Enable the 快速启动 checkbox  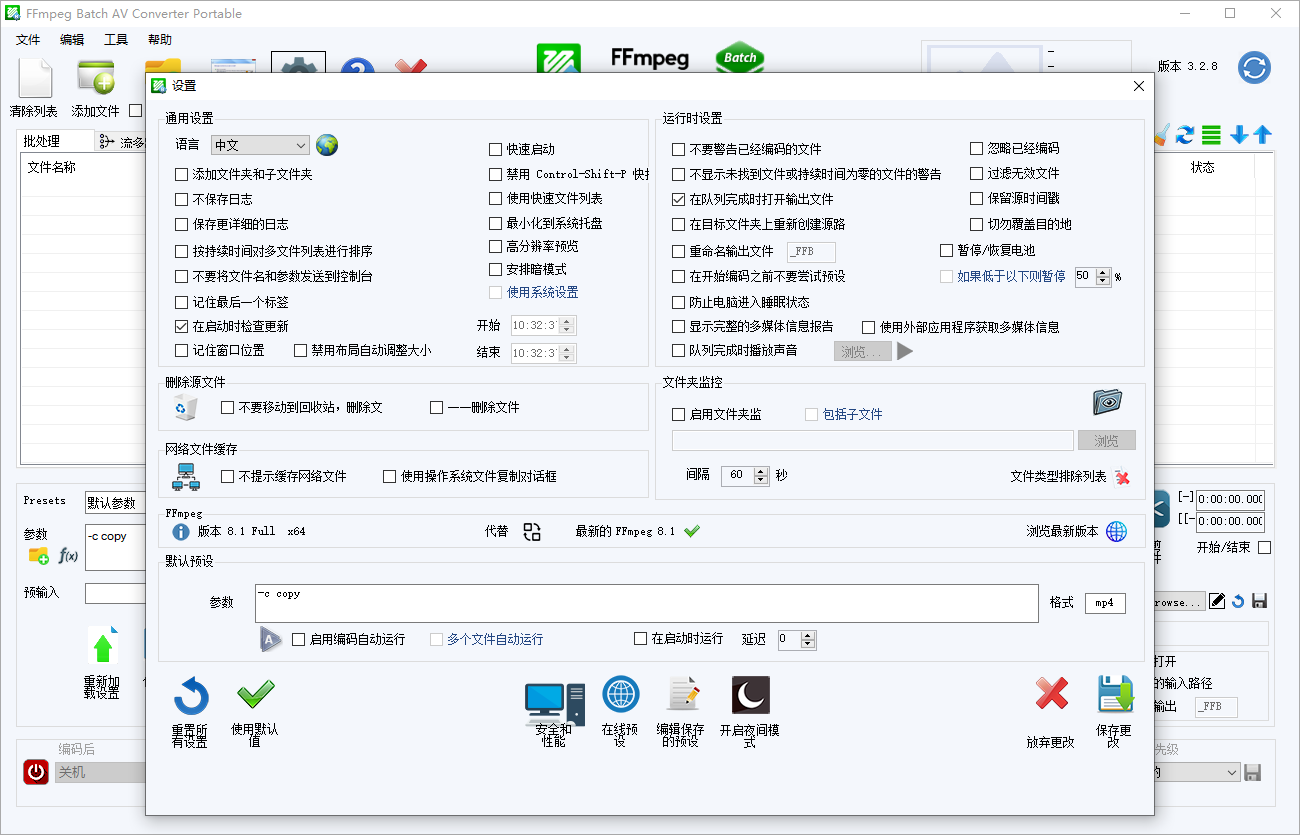pyautogui.click(x=495, y=148)
